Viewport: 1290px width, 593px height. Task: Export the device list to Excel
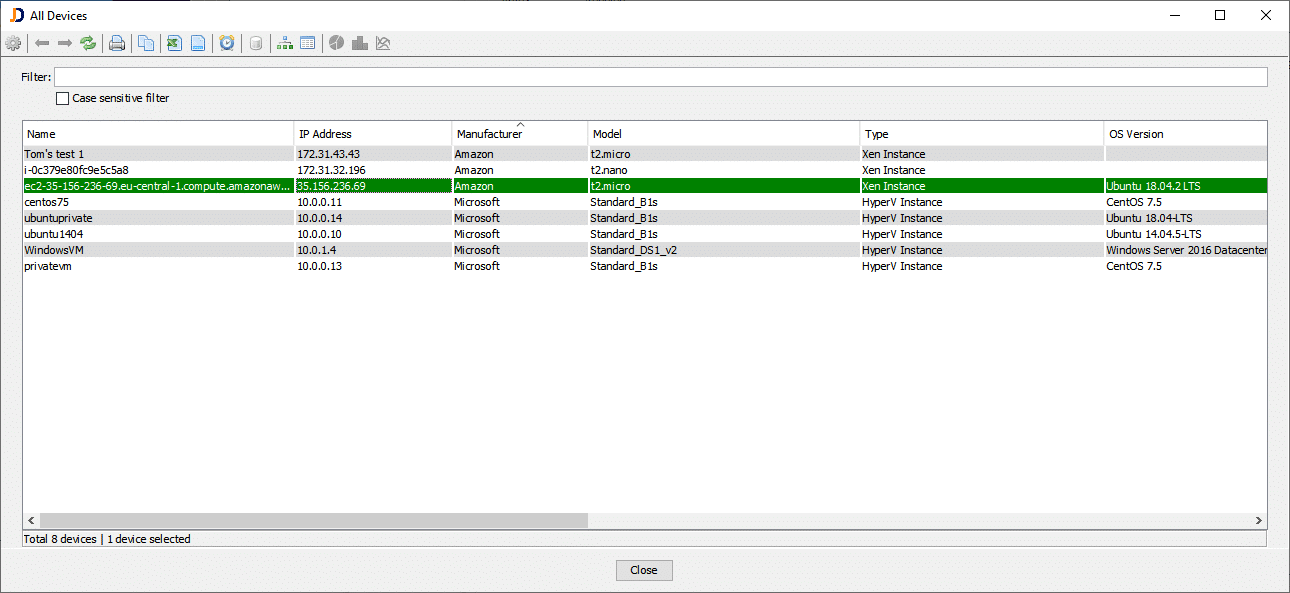pos(172,43)
